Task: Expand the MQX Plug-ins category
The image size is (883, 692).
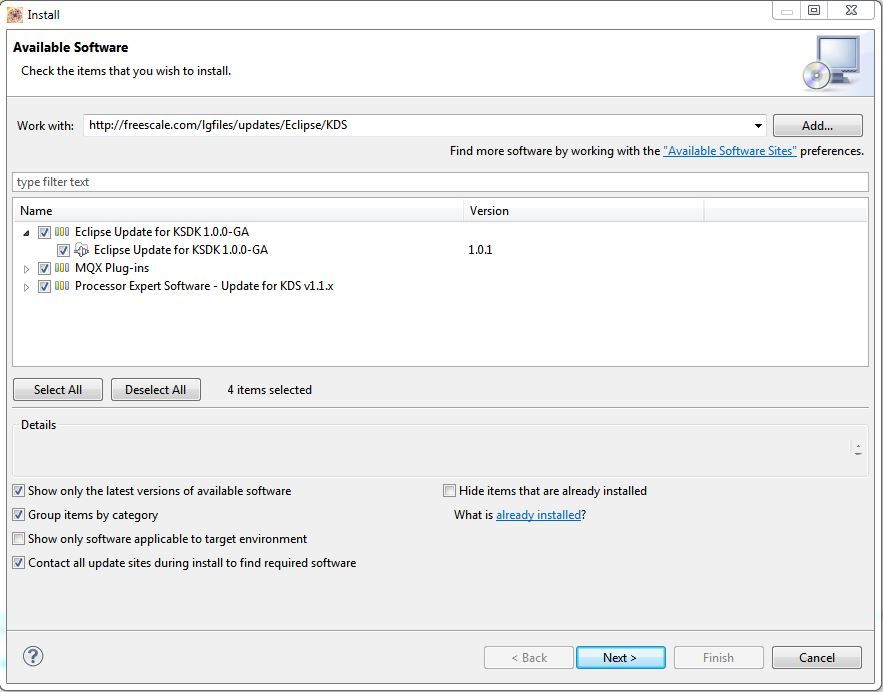Action: [x=26, y=269]
